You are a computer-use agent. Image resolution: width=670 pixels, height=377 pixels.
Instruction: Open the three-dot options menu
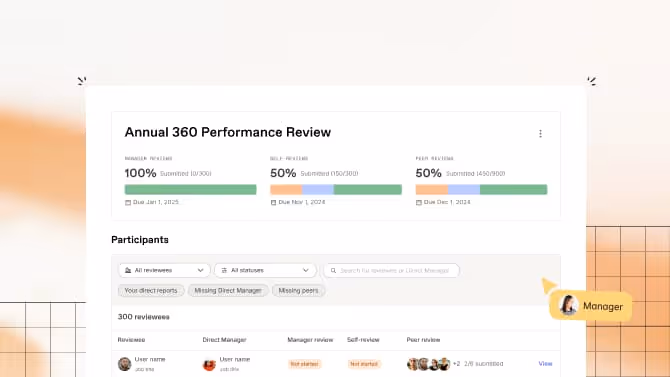pos(540,134)
